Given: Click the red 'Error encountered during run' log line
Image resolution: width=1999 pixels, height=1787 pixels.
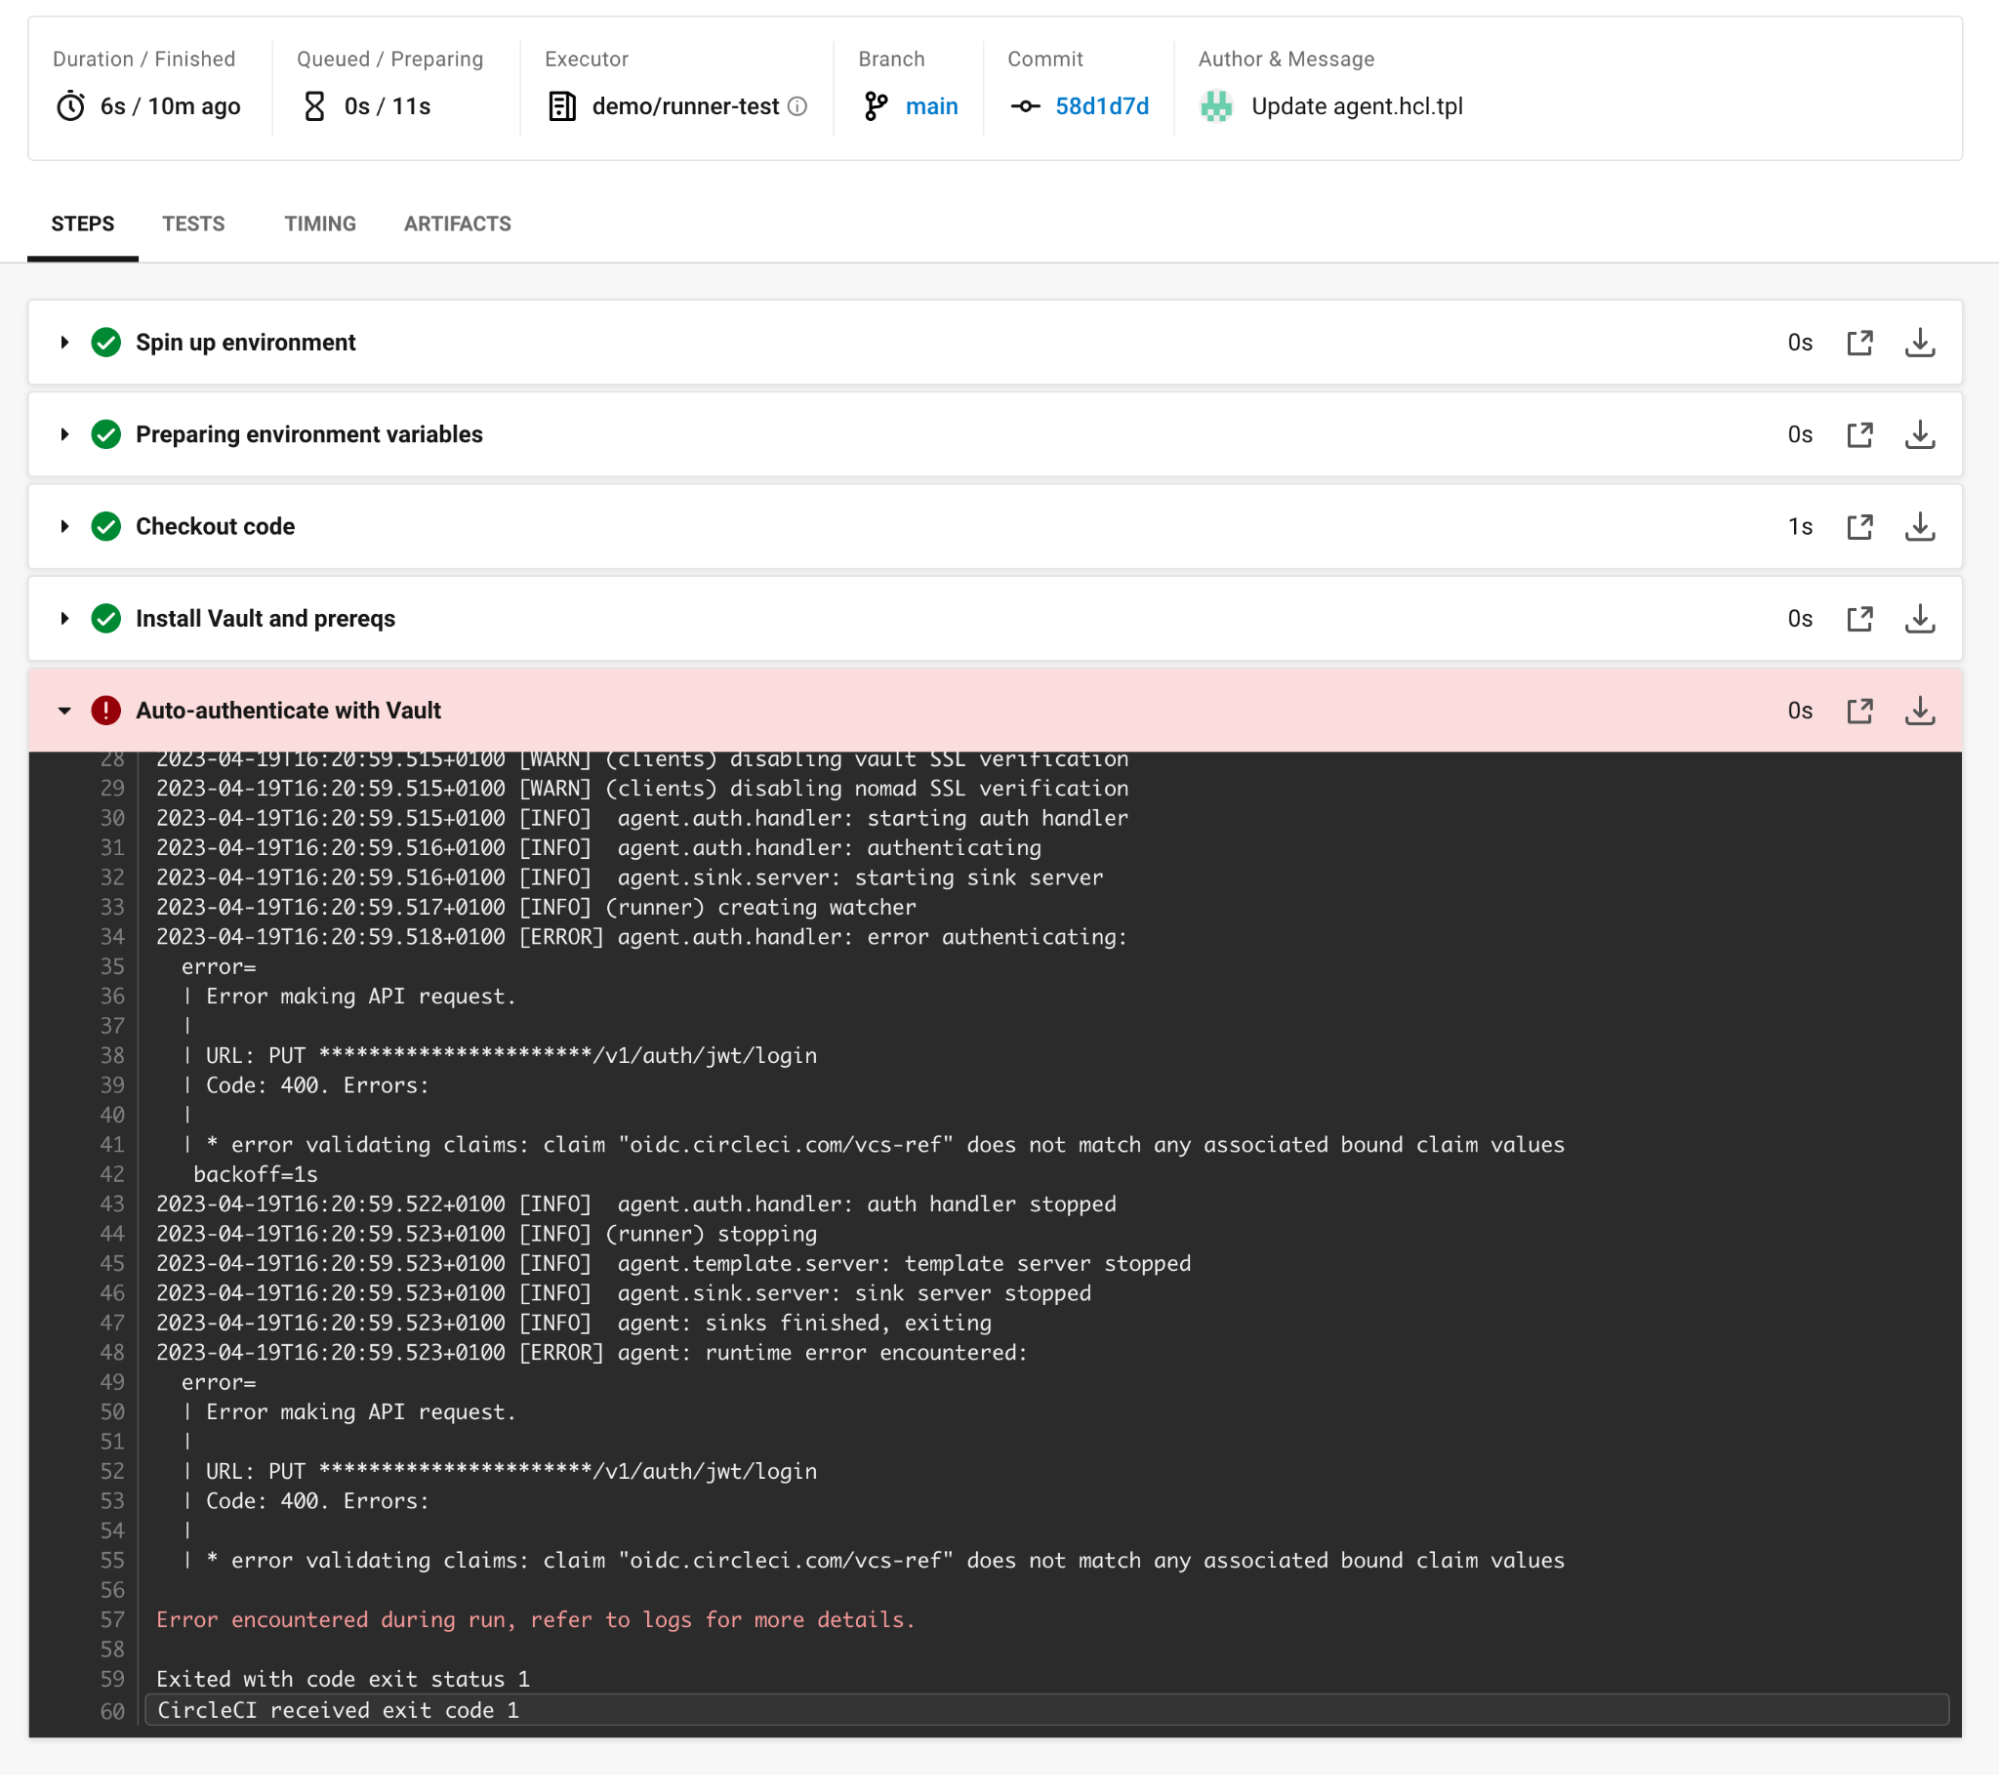Looking at the screenshot, I should [x=536, y=1621].
